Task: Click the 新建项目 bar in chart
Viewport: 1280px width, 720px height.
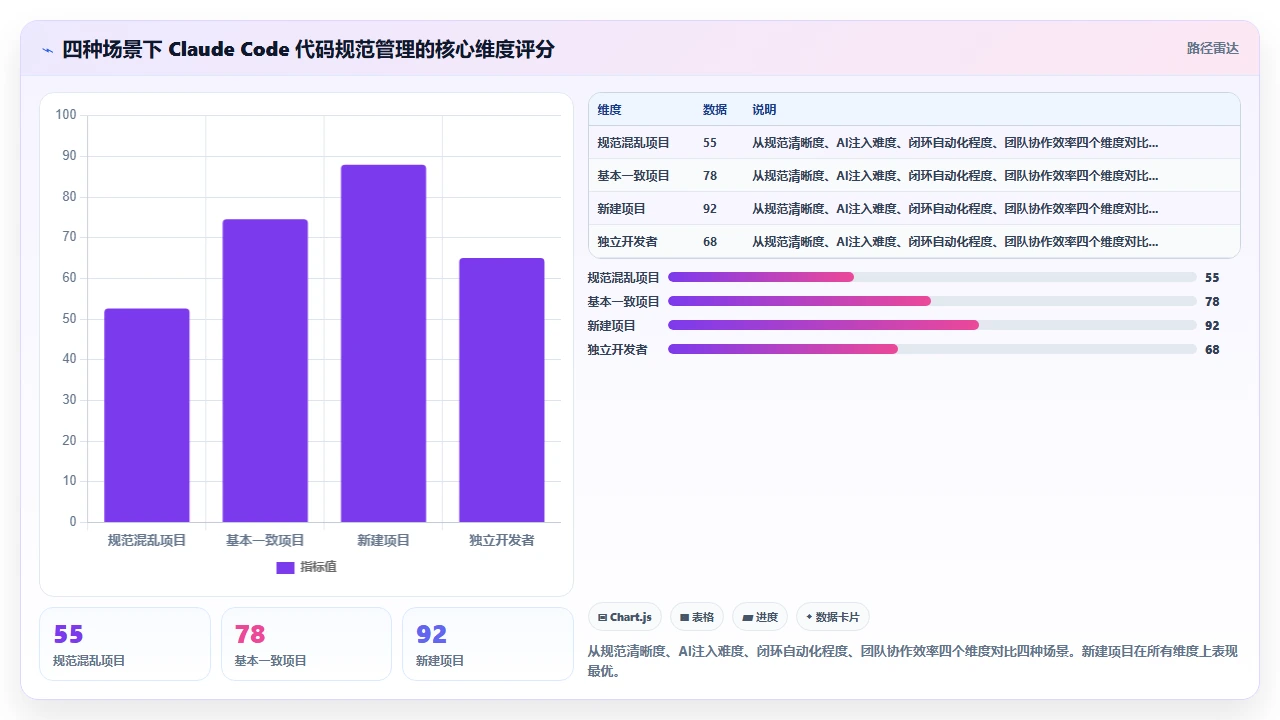Action: (x=383, y=343)
